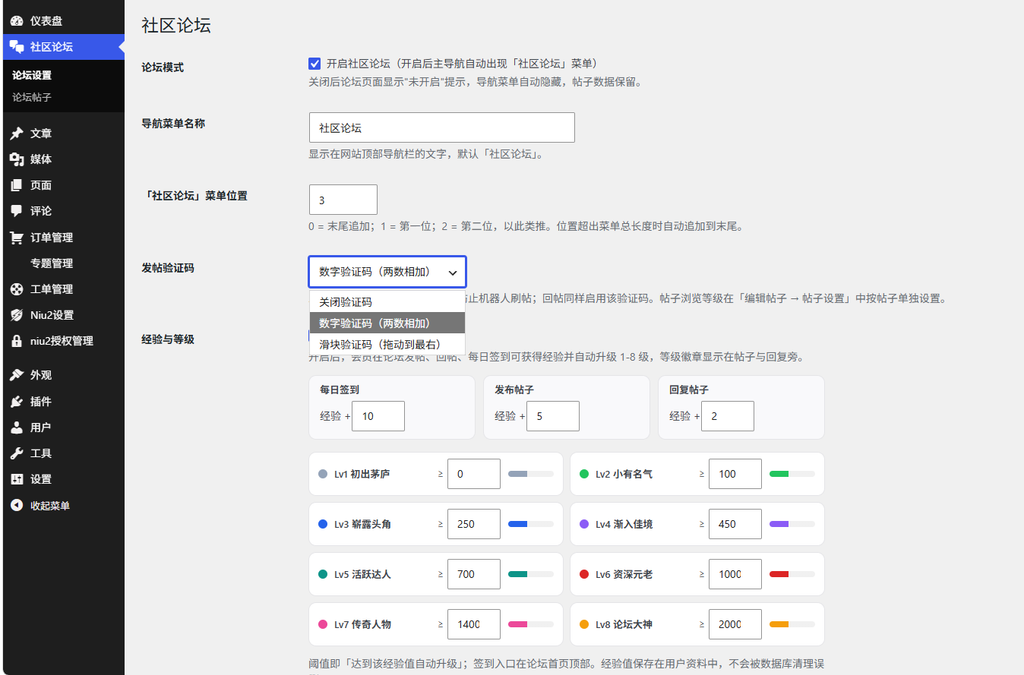Click the Lv7 threshold field showing 1400

click(474, 624)
